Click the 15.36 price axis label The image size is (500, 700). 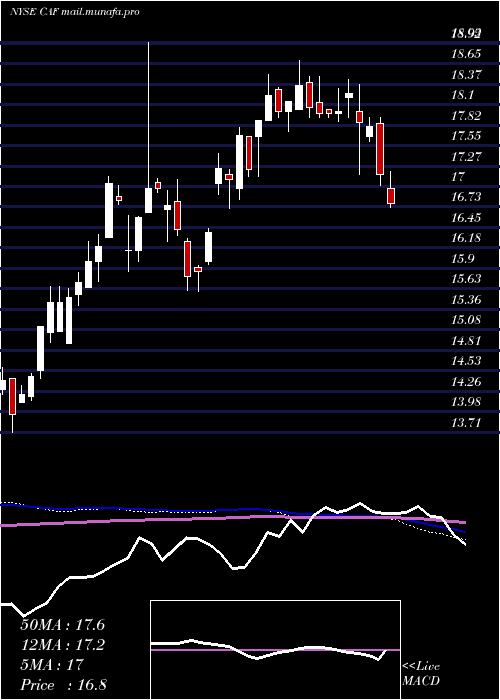click(466, 299)
